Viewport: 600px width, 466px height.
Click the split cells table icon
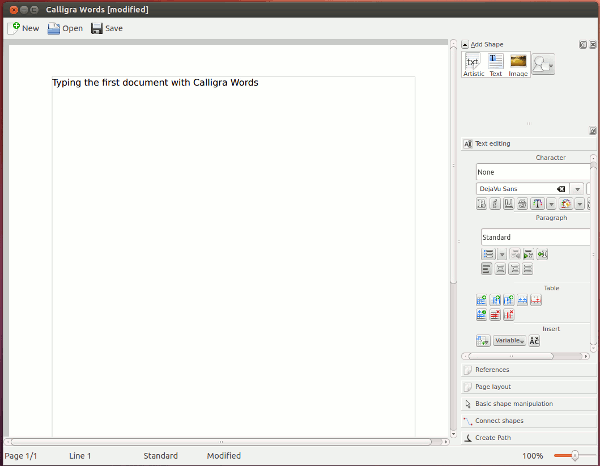(536, 300)
